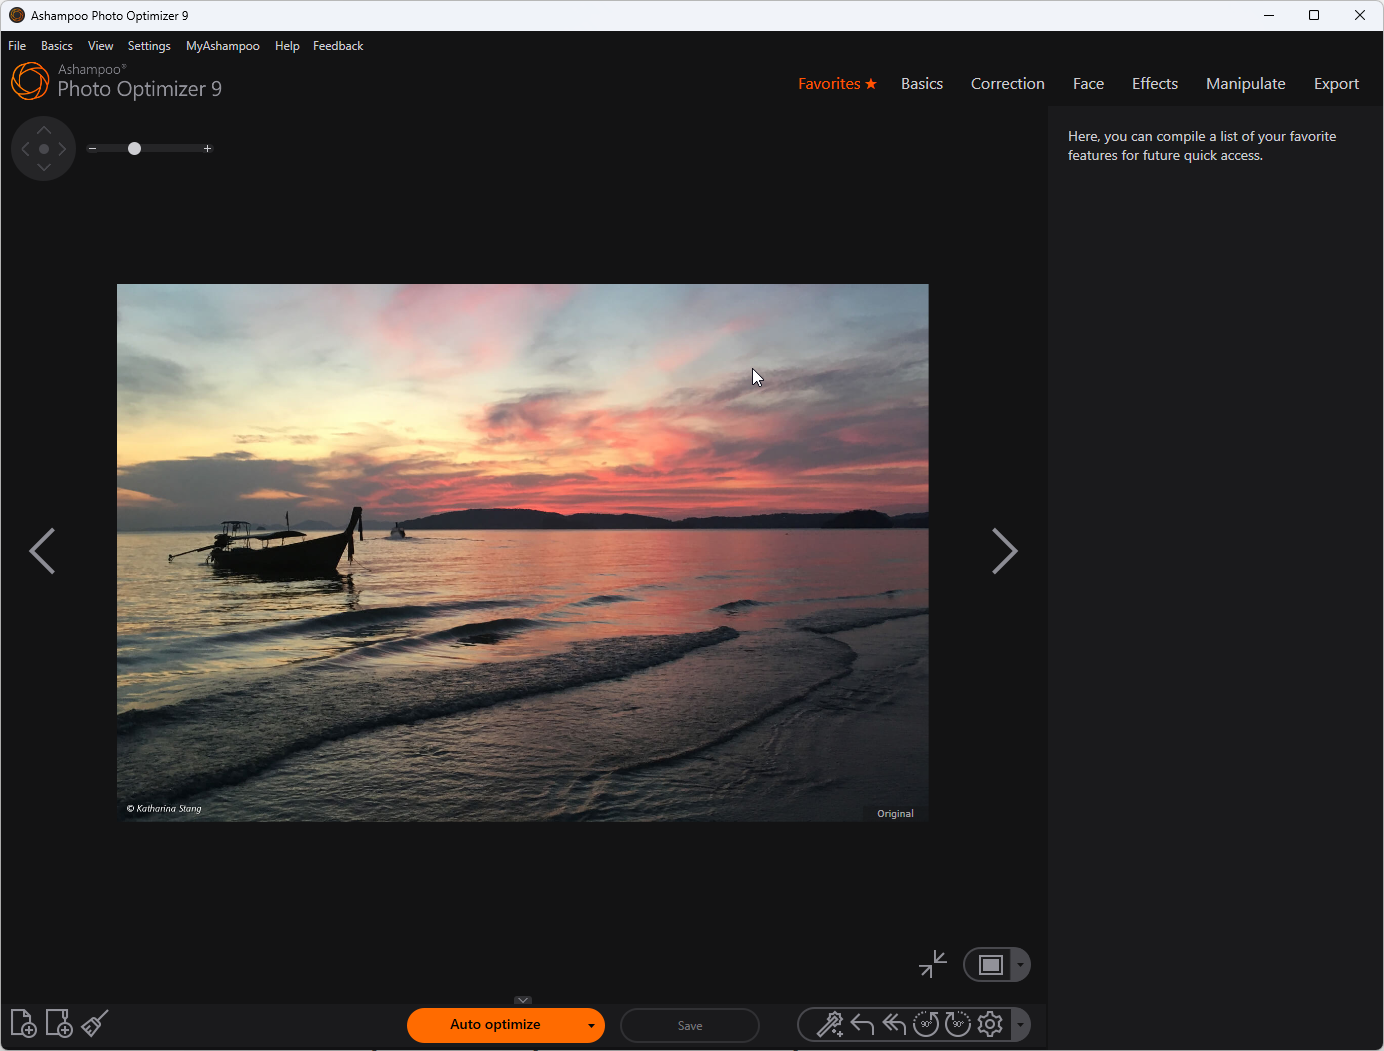Click the add folder icon

point(59,1024)
